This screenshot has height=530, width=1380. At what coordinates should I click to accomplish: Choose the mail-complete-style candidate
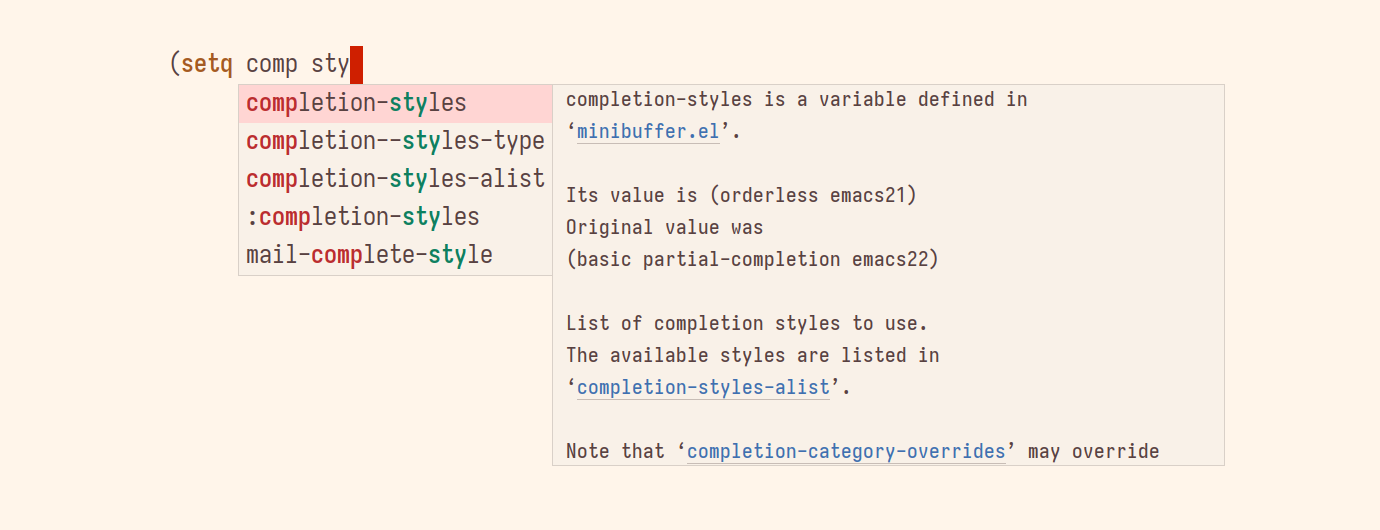(369, 255)
